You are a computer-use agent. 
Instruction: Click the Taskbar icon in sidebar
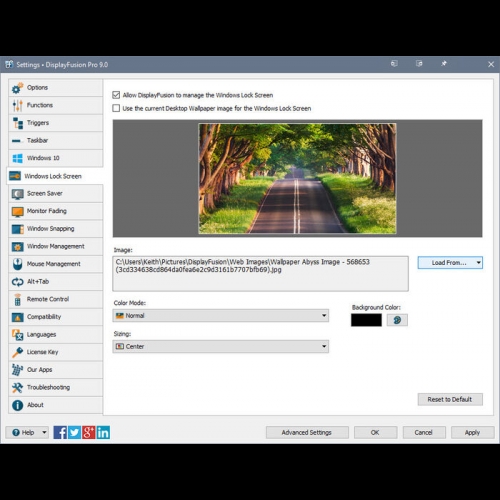coord(16,141)
